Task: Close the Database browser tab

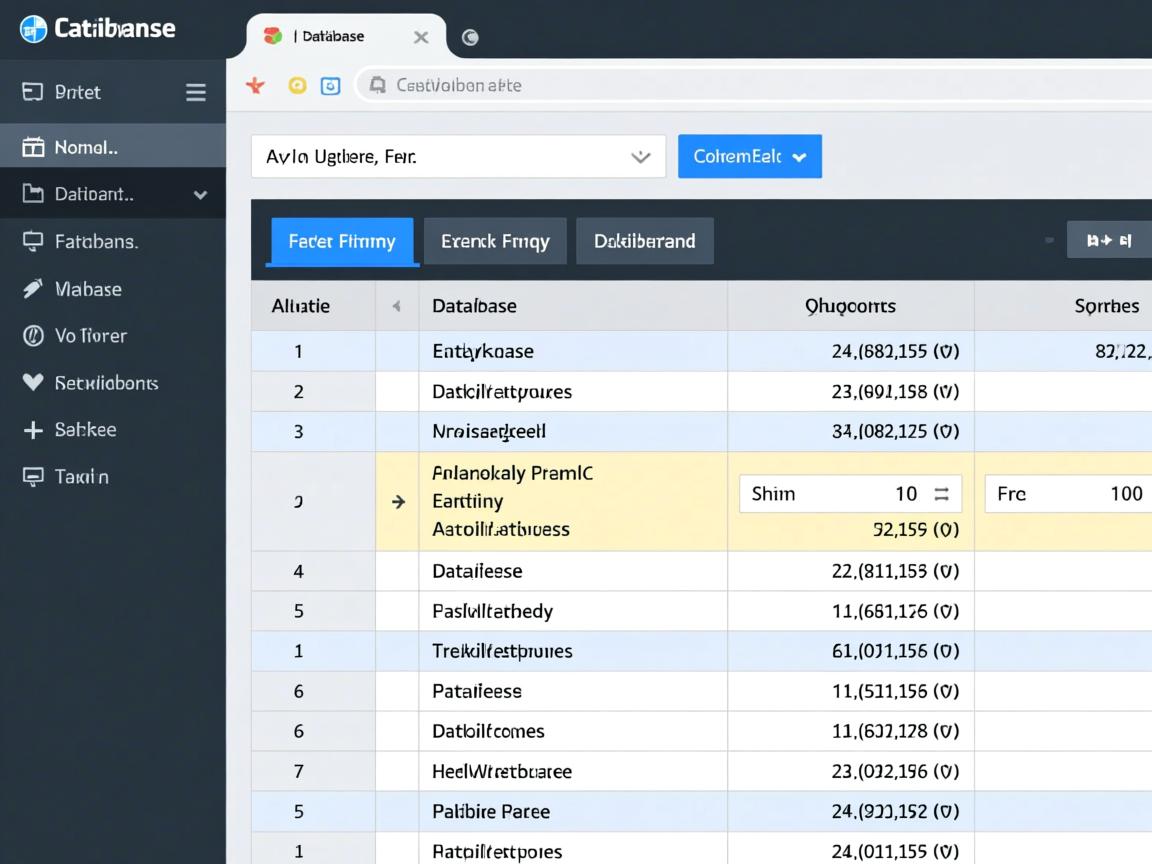Action: tap(421, 37)
